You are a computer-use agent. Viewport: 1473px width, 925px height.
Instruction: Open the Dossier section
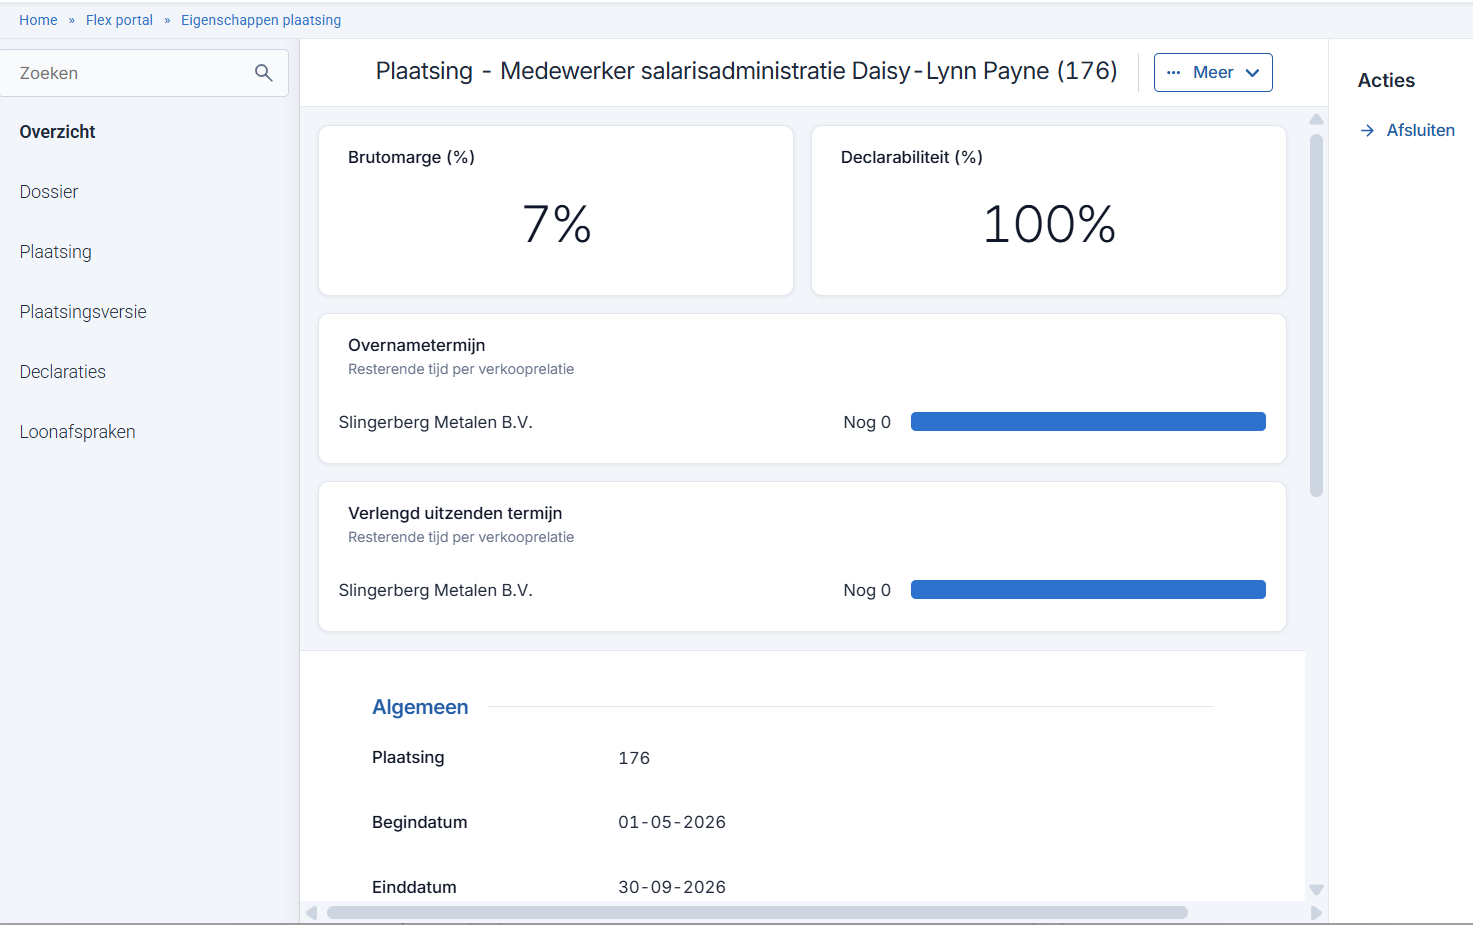(x=49, y=192)
